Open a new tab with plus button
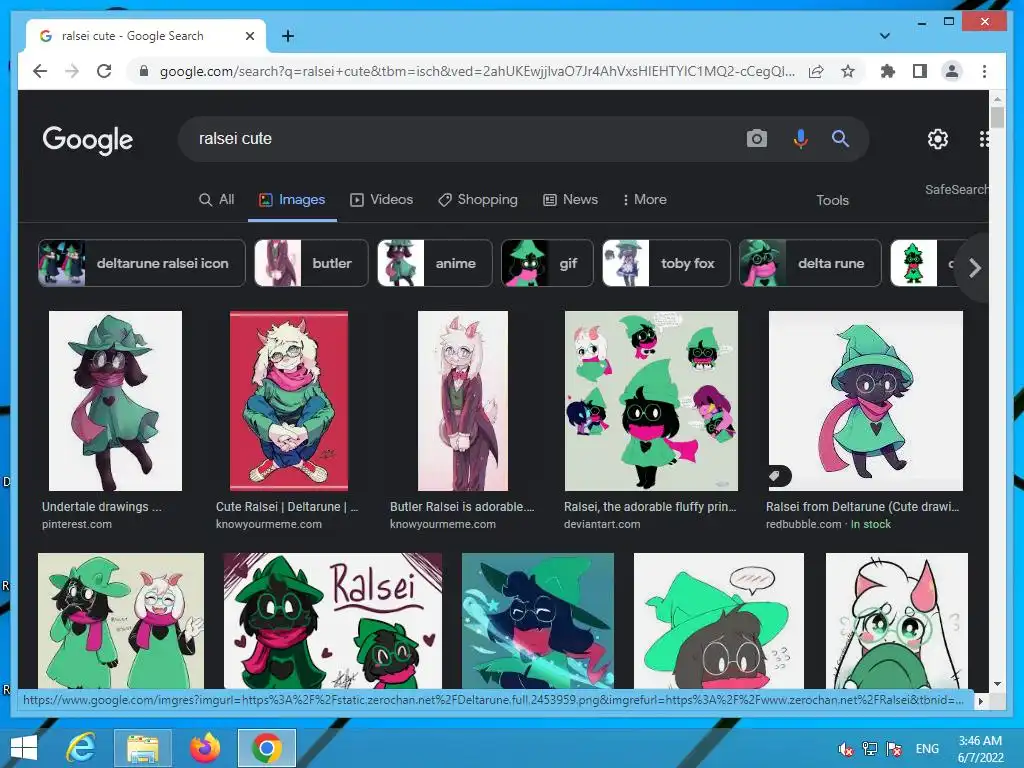 pyautogui.click(x=288, y=36)
